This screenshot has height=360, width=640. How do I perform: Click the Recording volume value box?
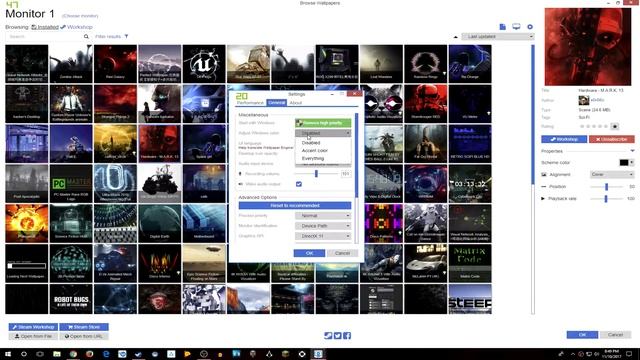(x=346, y=174)
